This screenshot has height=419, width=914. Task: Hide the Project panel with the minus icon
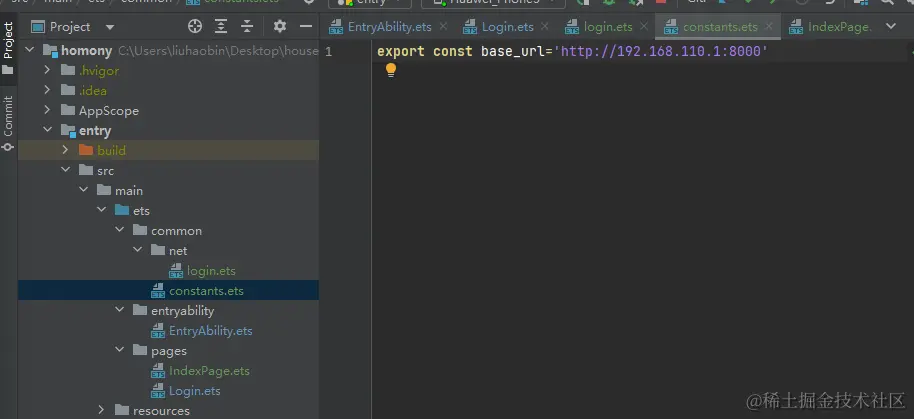pos(306,26)
